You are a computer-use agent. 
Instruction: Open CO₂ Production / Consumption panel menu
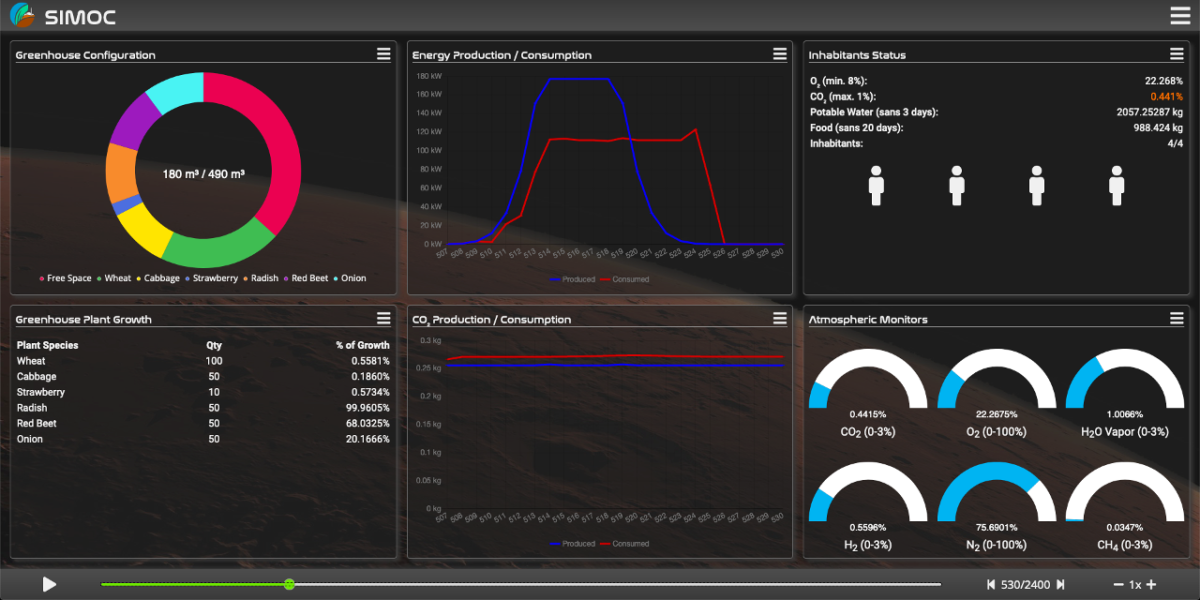click(x=780, y=318)
